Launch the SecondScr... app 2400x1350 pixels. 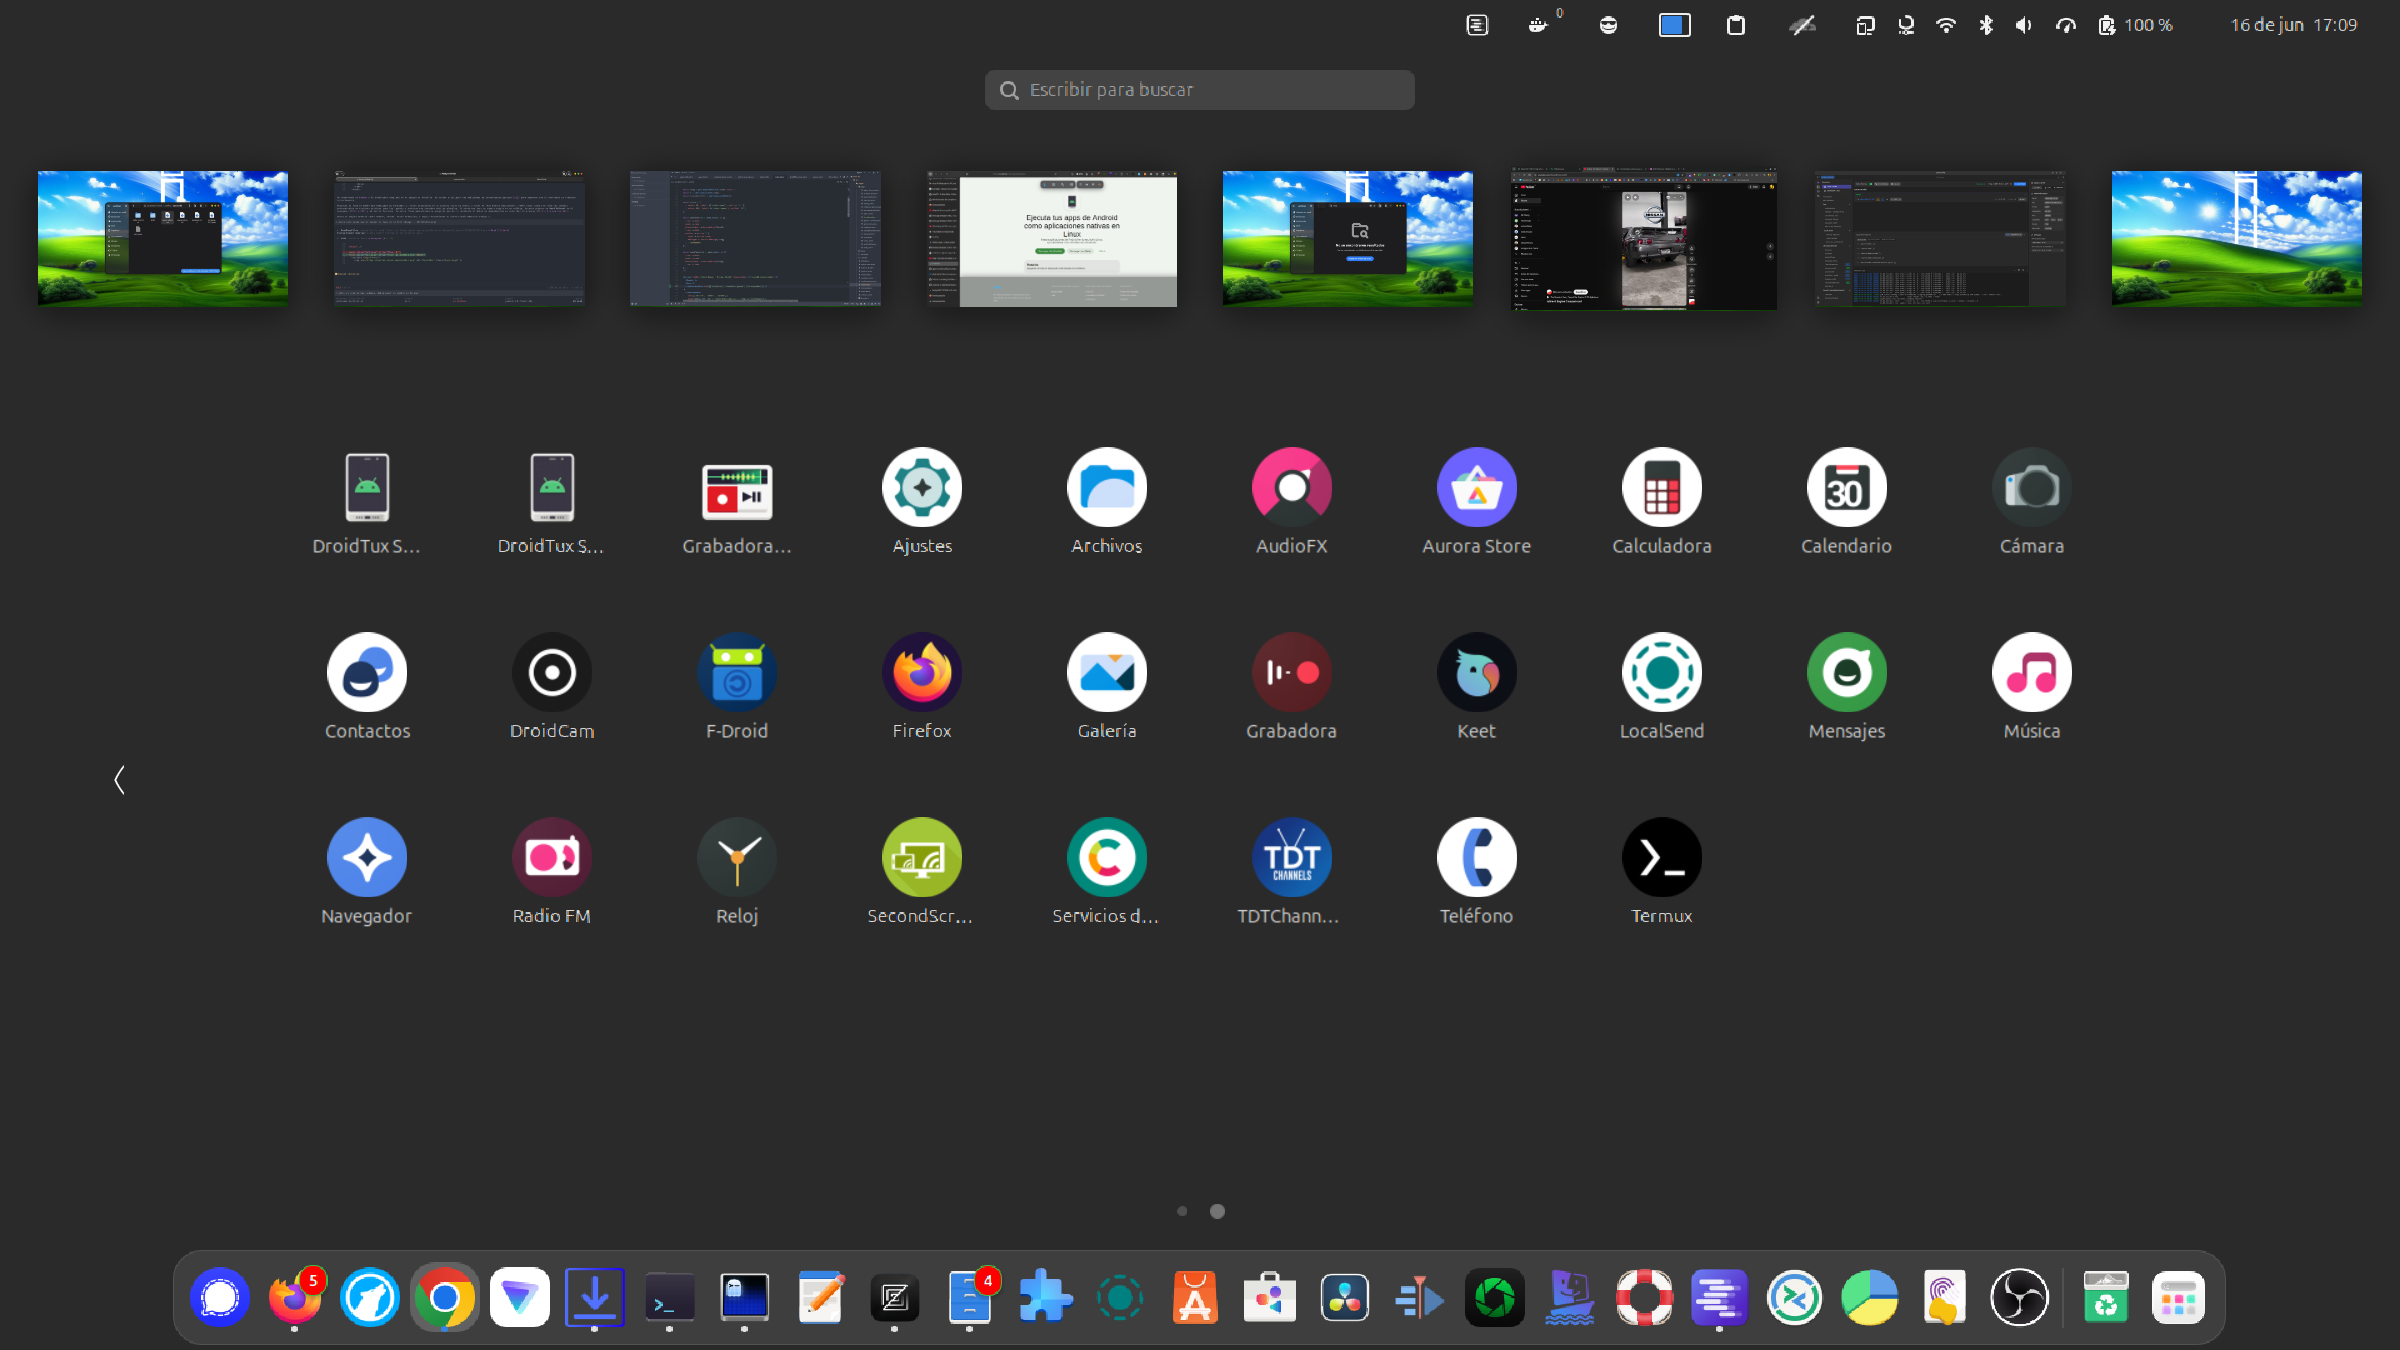pyautogui.click(x=922, y=858)
